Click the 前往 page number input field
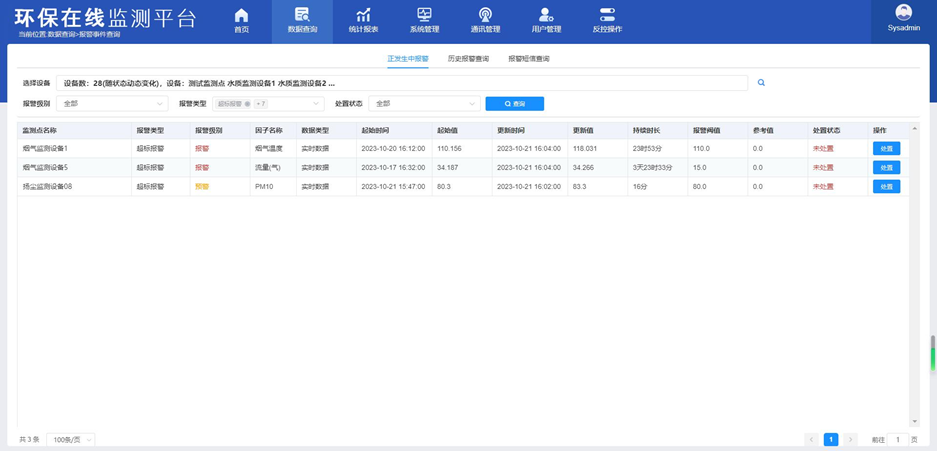This screenshot has height=451, width=937. [898, 440]
